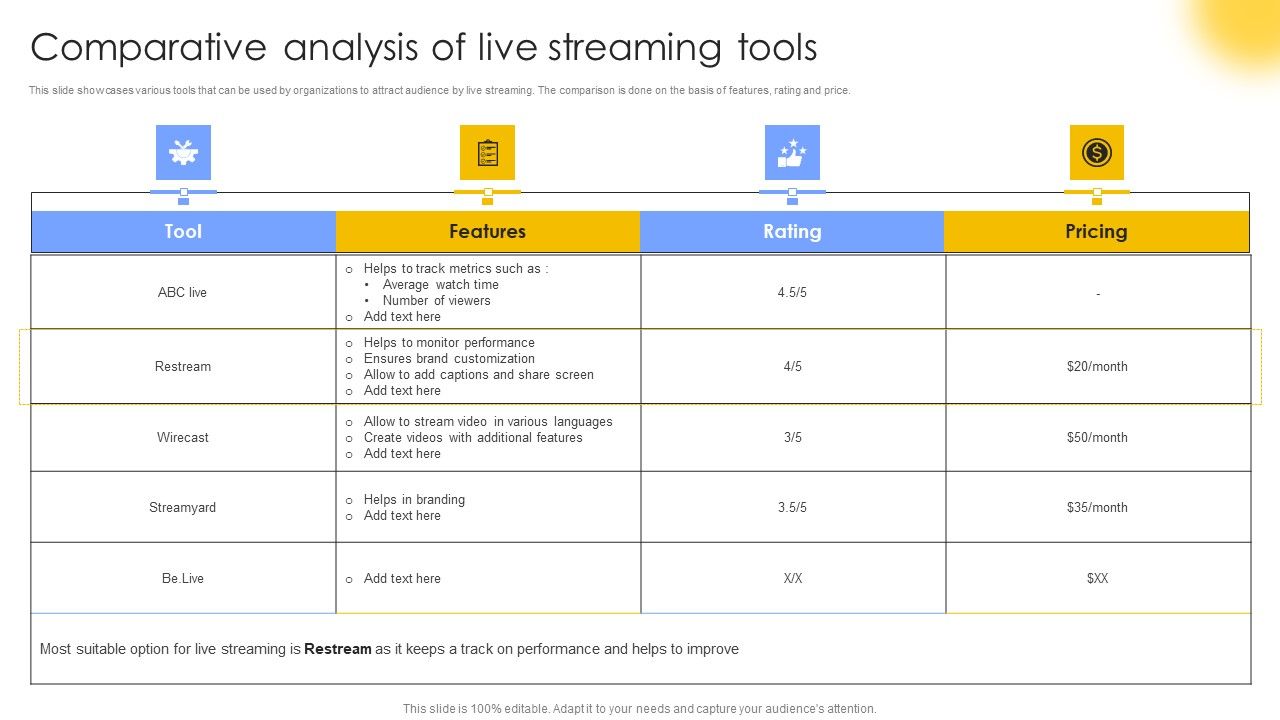Click the 'Number of viewers' bullet
Viewport: 1280px width, 720px height.
tap(436, 300)
